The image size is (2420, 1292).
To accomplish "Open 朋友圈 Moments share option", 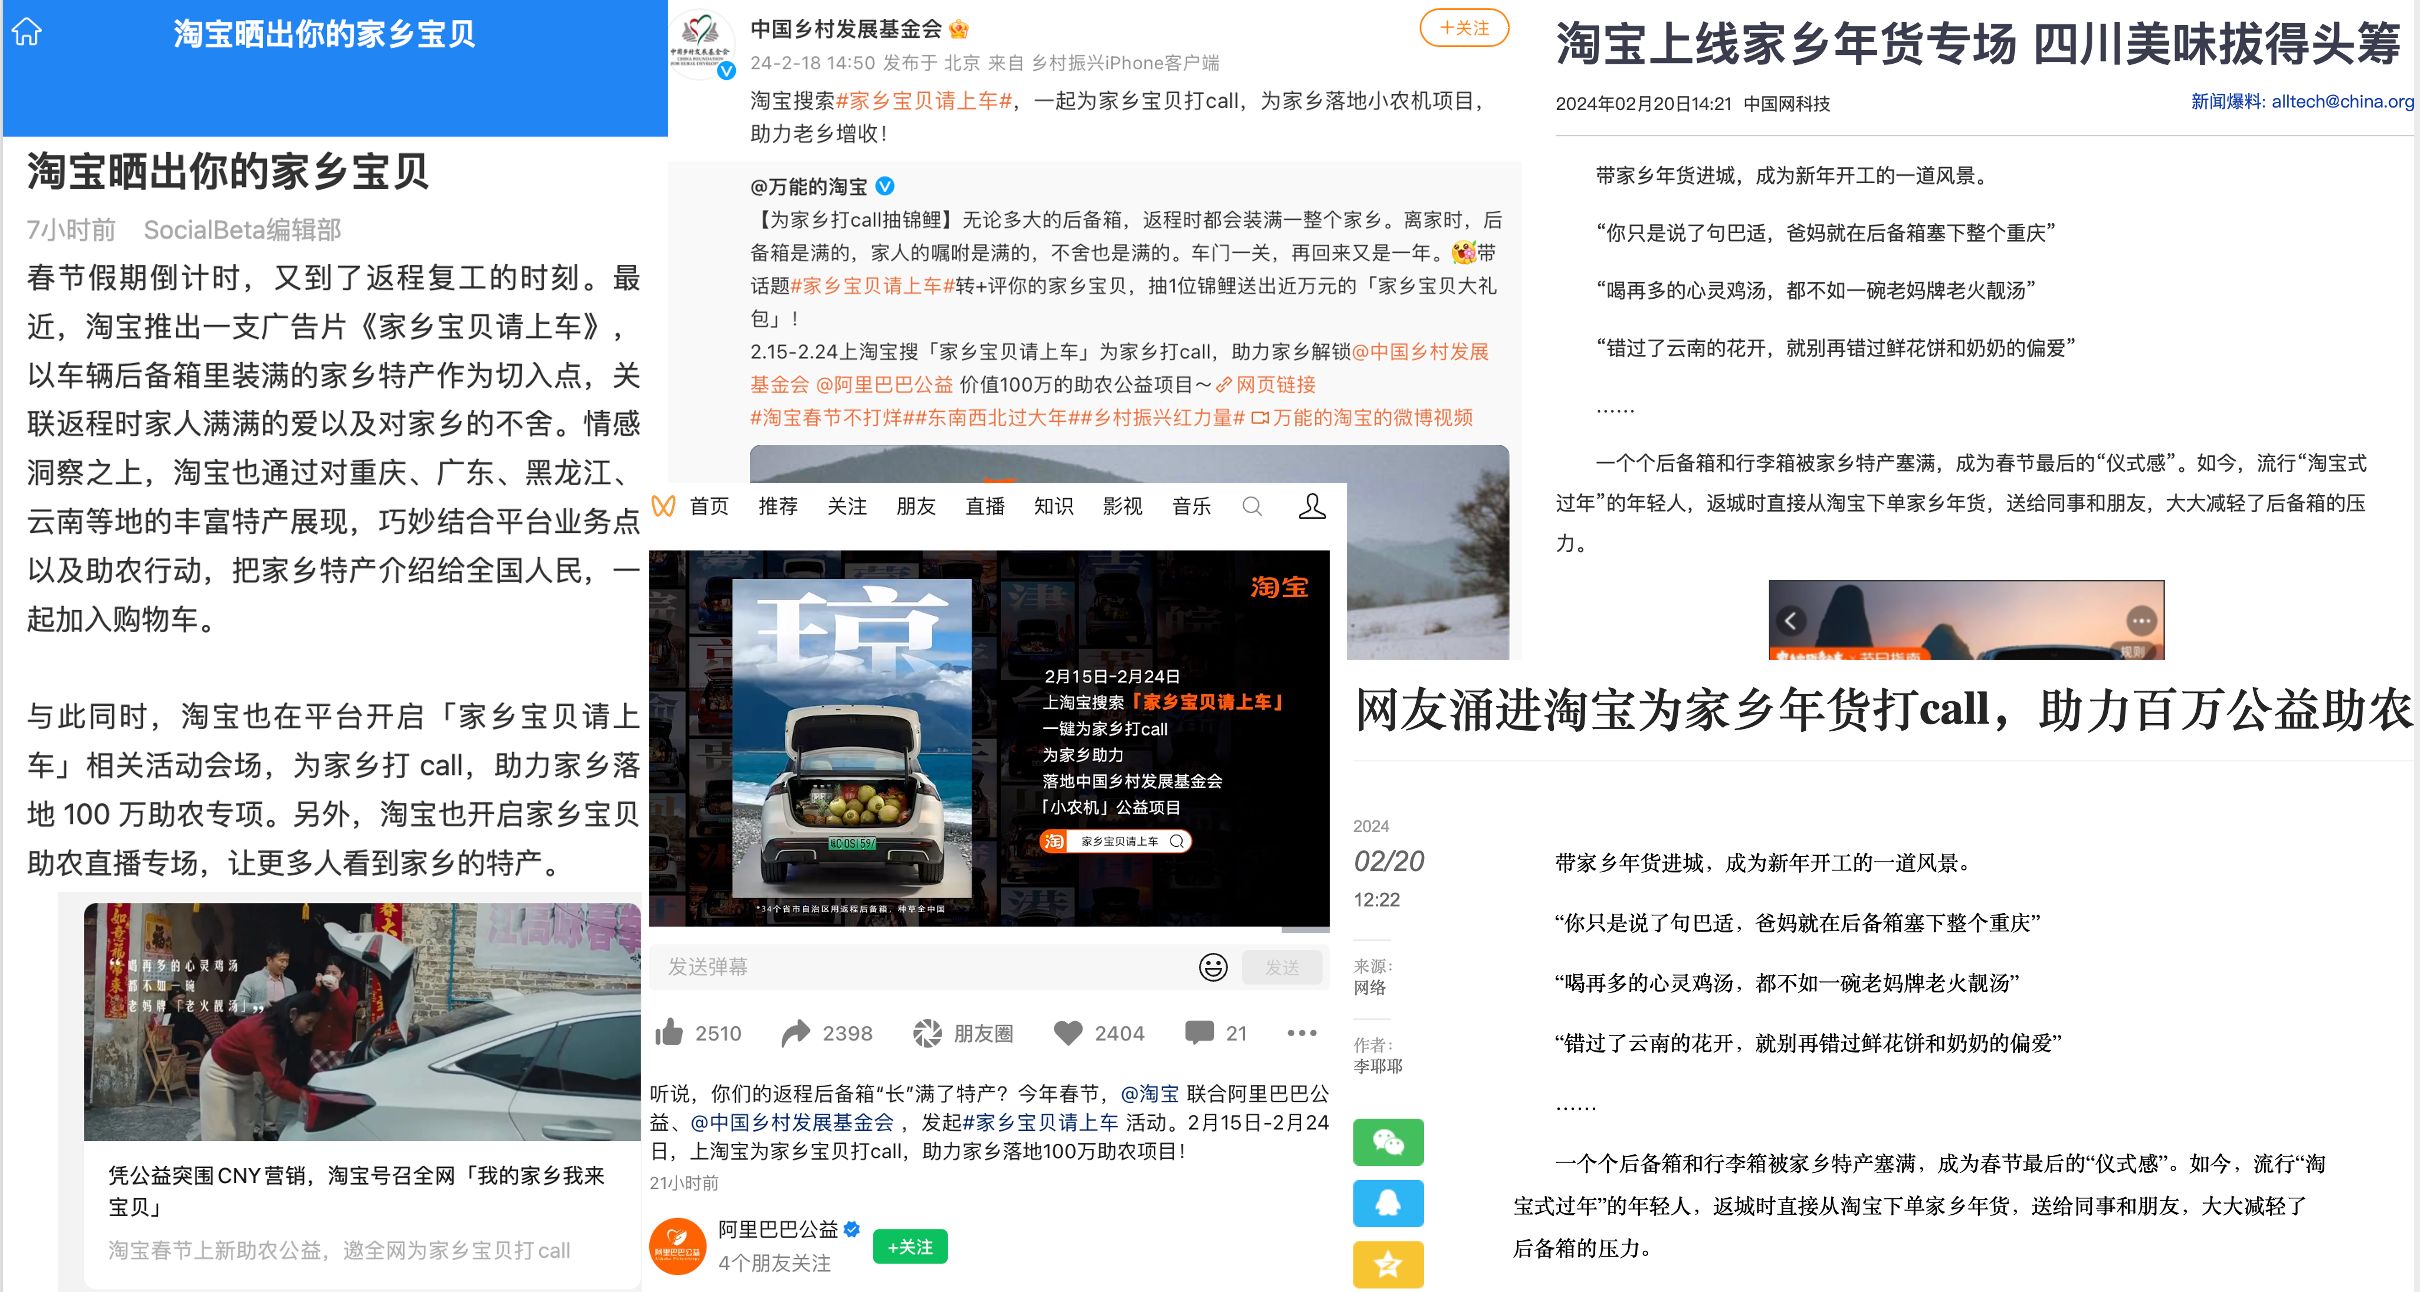I will click(x=963, y=1033).
